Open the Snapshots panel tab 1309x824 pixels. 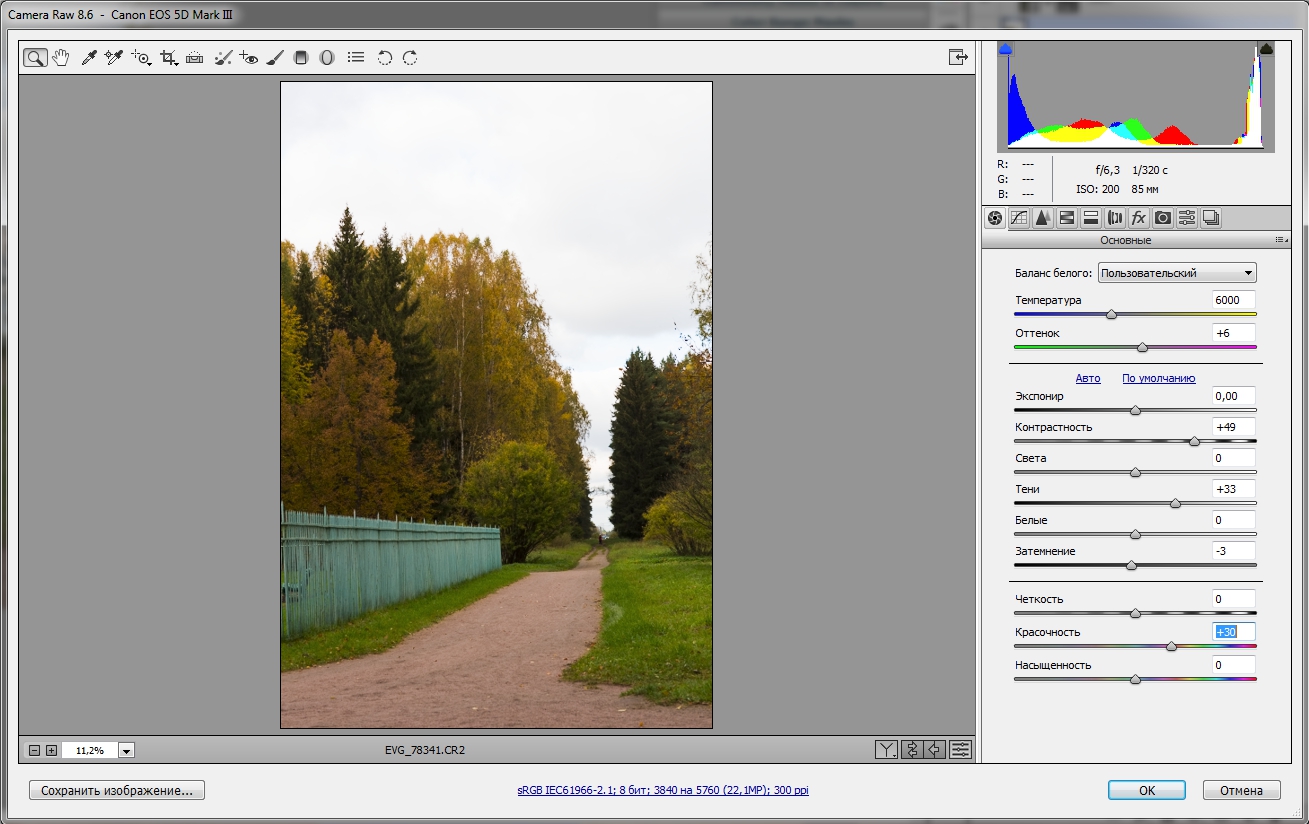[x=1211, y=218]
